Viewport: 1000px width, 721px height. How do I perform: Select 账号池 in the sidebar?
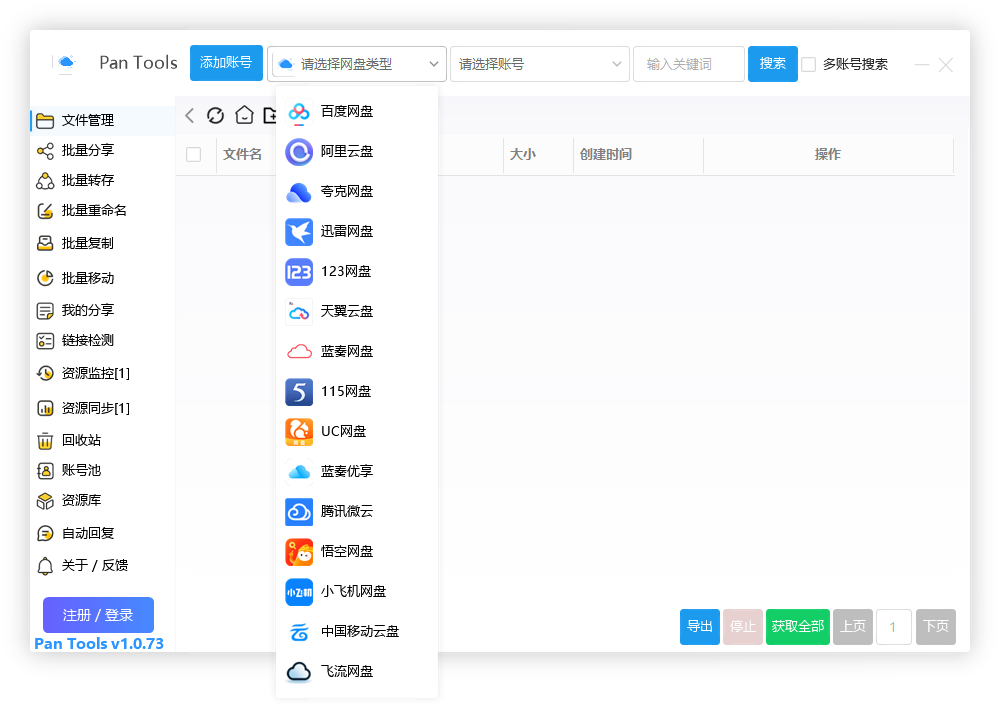pos(74,470)
